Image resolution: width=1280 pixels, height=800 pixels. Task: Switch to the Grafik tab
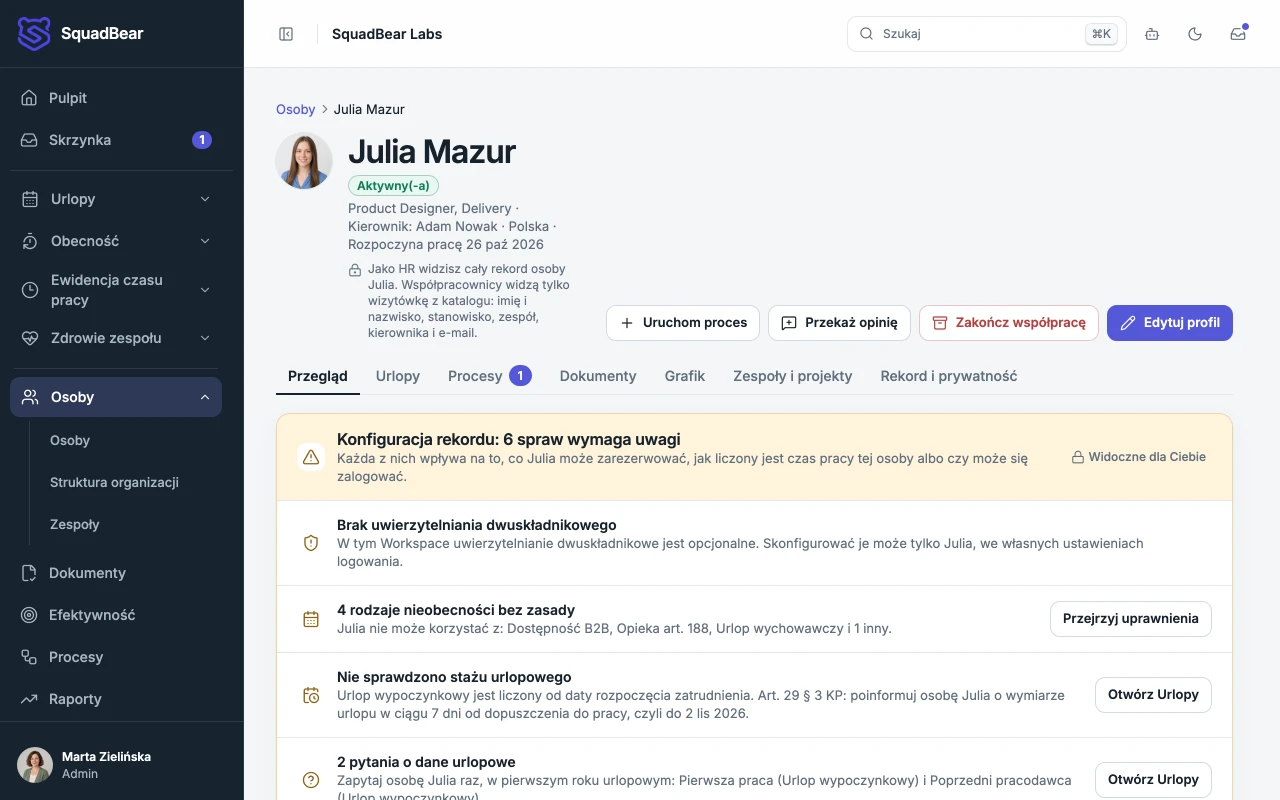685,376
